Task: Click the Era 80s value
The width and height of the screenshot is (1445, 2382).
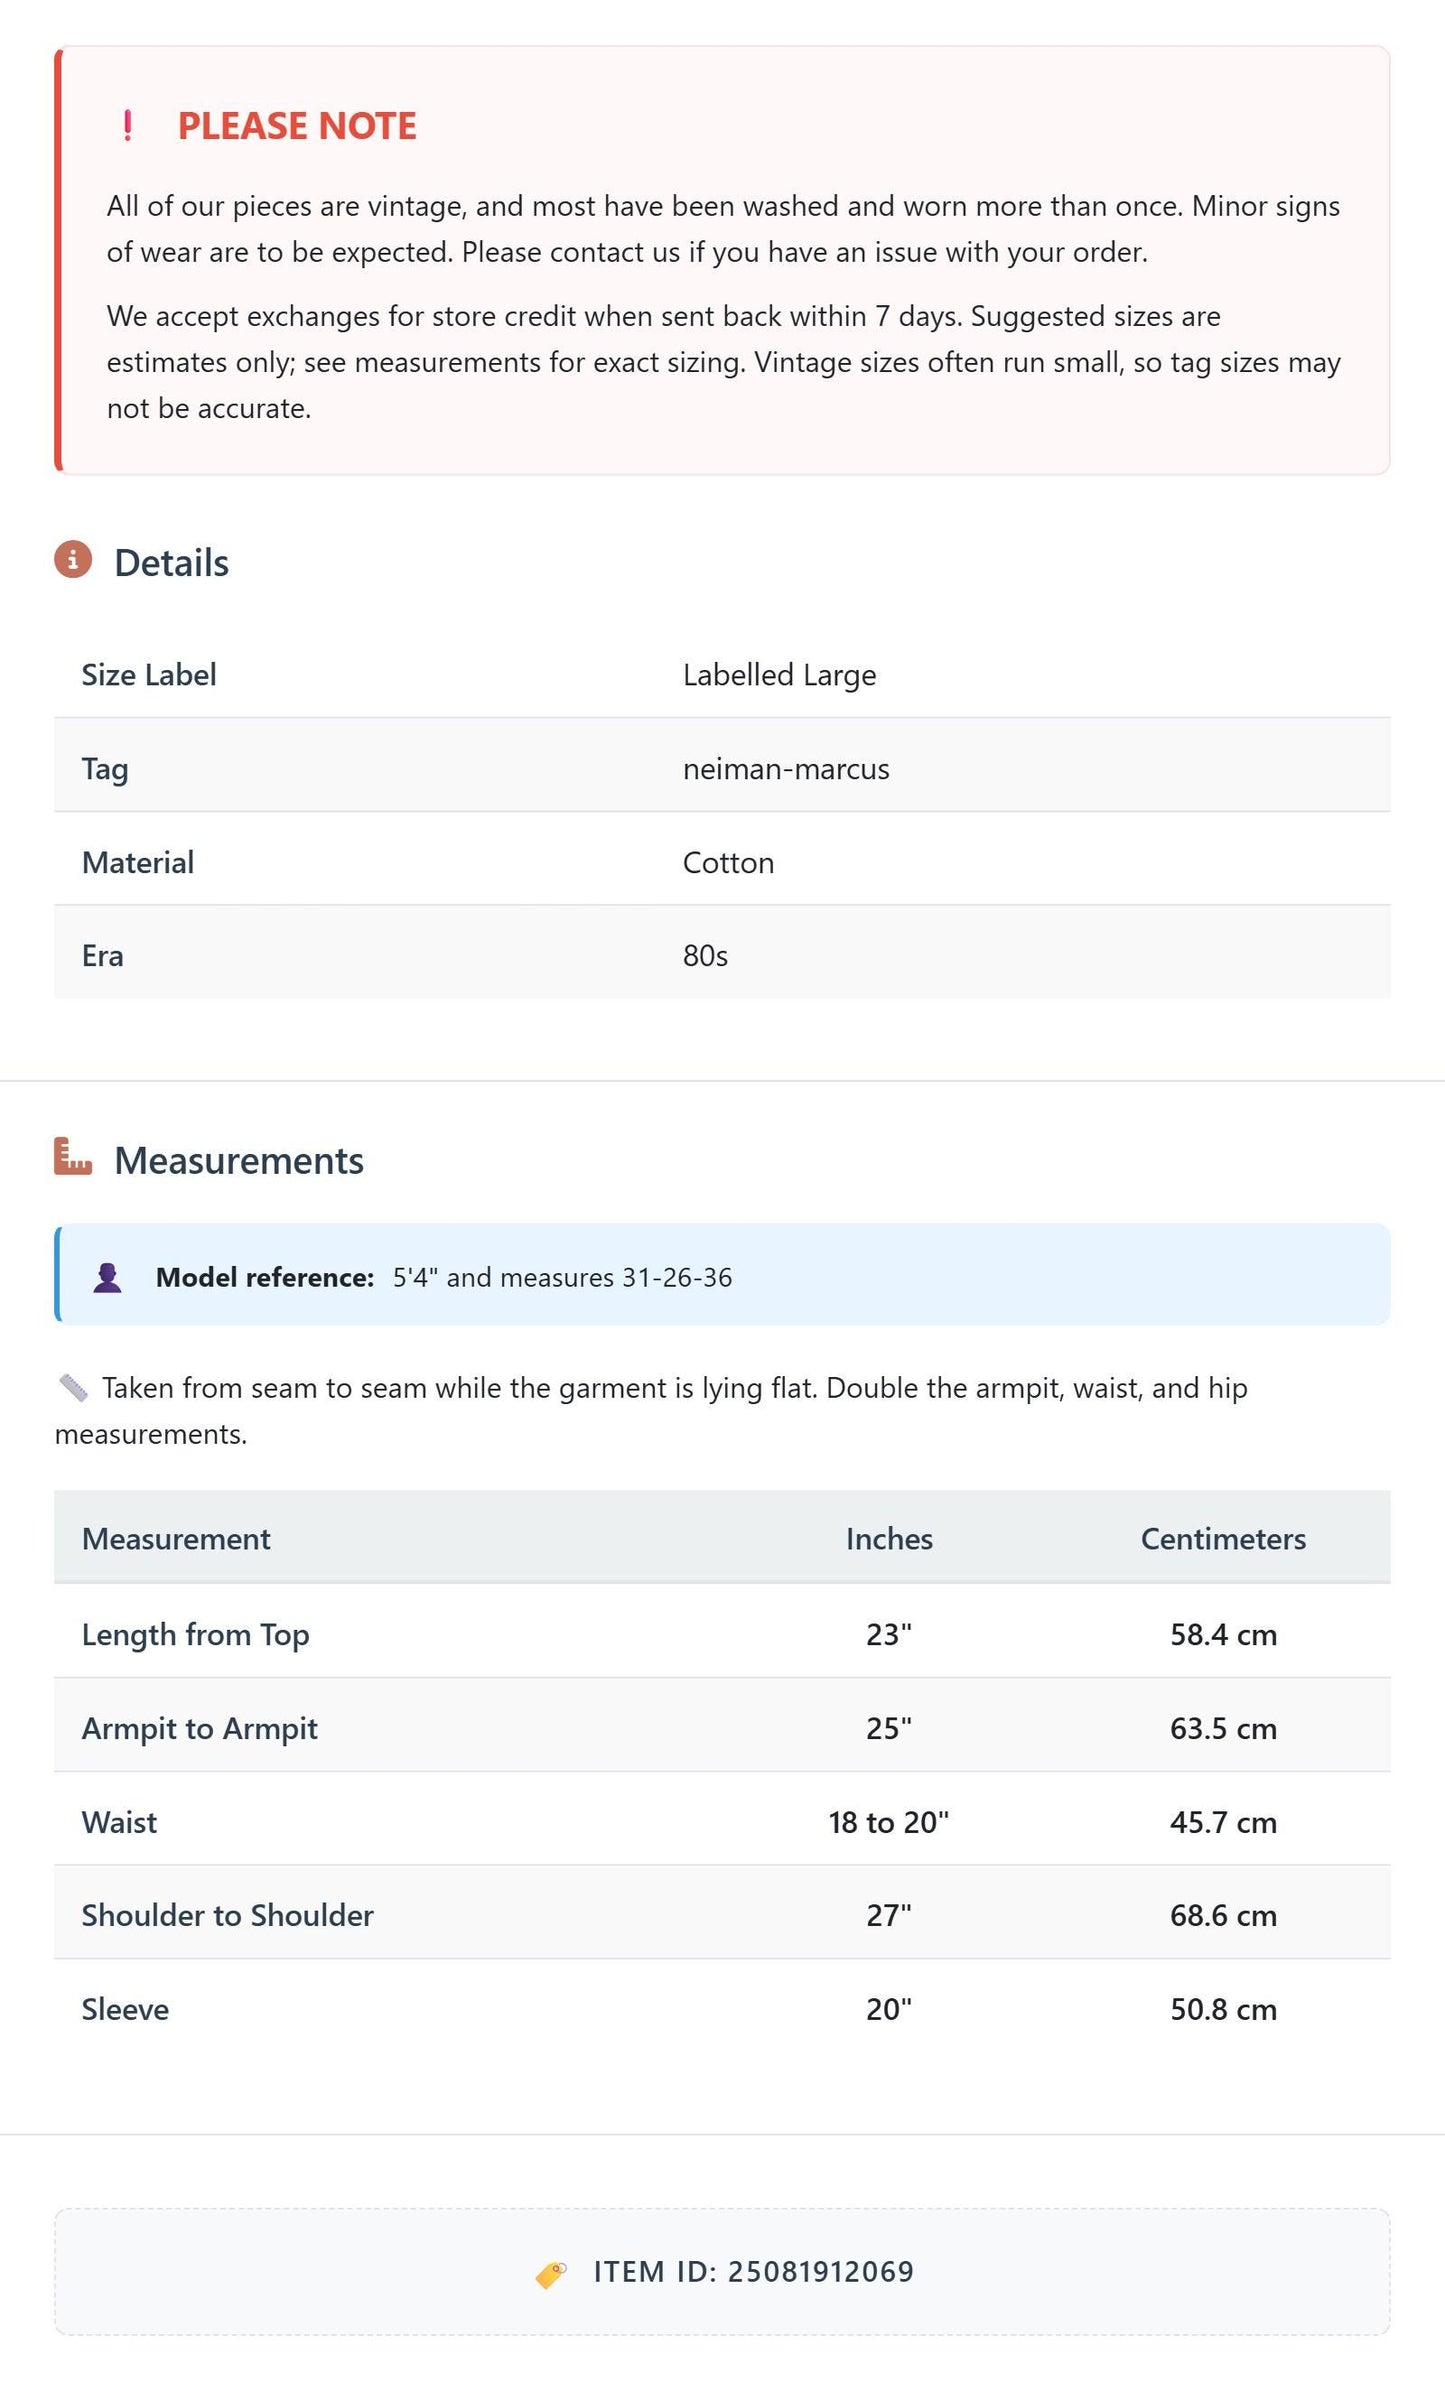Action: click(705, 957)
